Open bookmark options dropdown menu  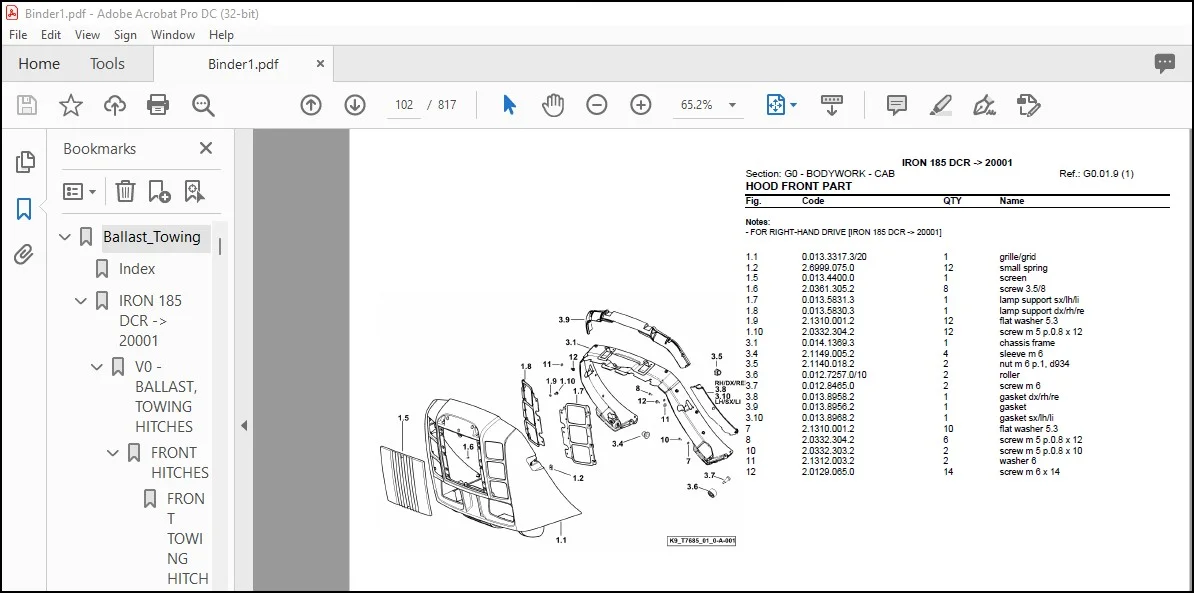79,191
